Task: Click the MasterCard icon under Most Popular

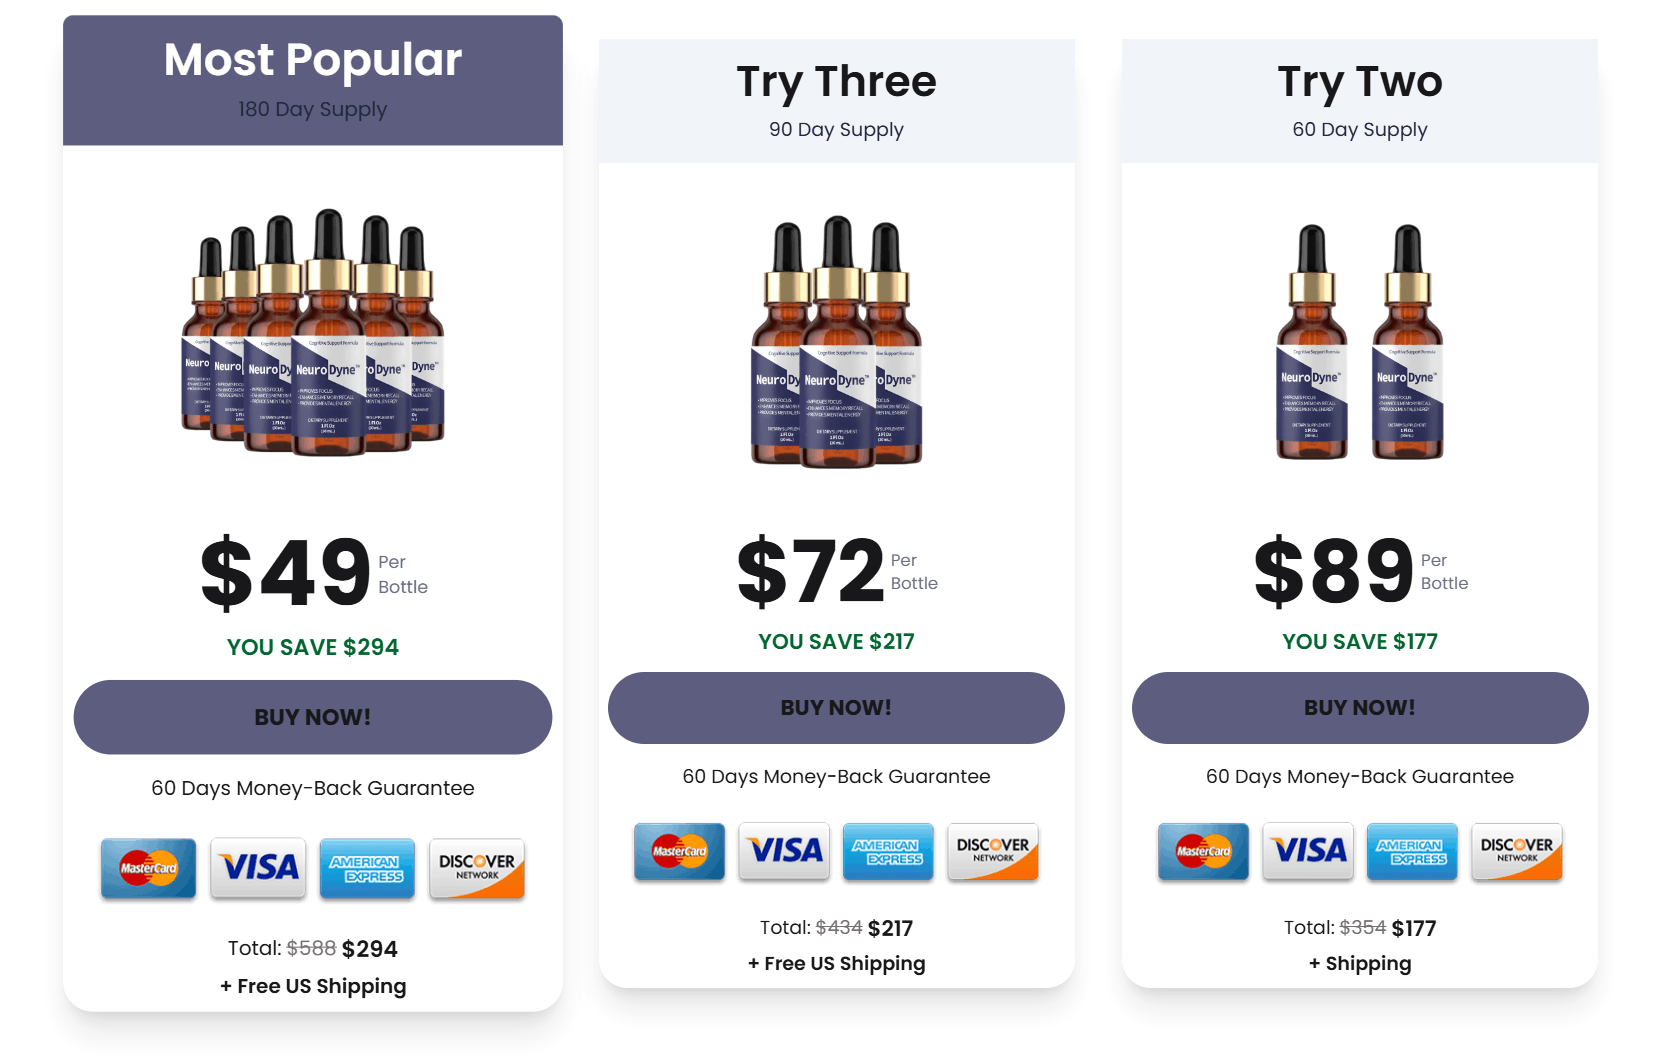Action: pyautogui.click(x=148, y=868)
